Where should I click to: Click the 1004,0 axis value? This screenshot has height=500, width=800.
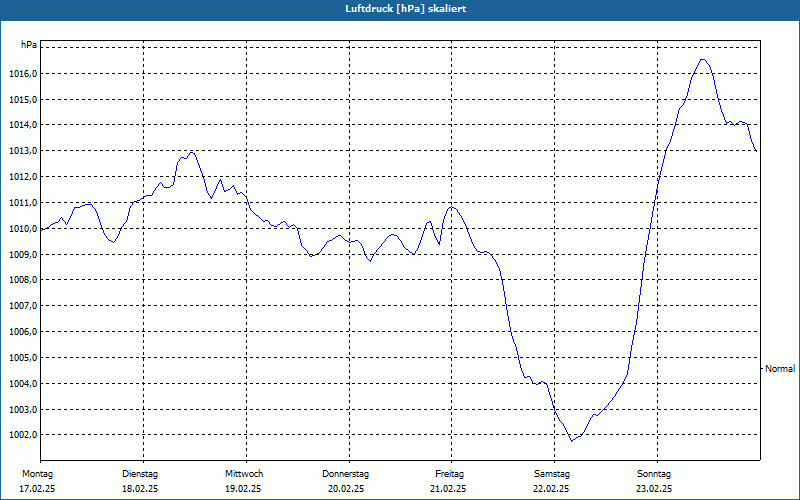(x=23, y=384)
